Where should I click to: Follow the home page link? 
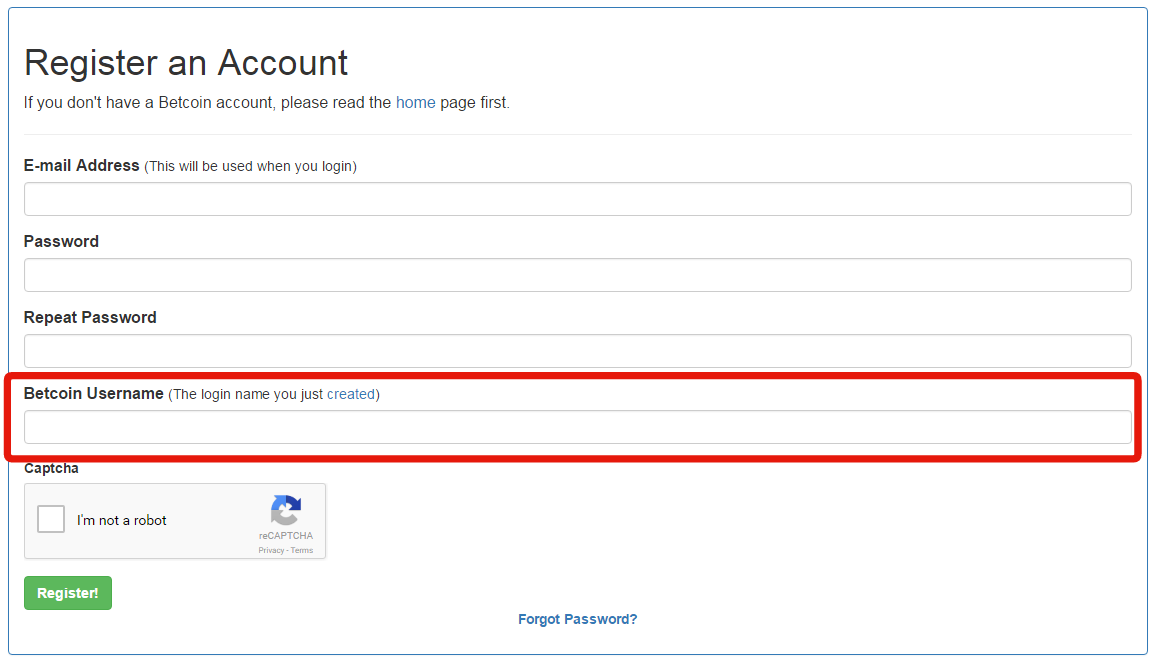416,103
